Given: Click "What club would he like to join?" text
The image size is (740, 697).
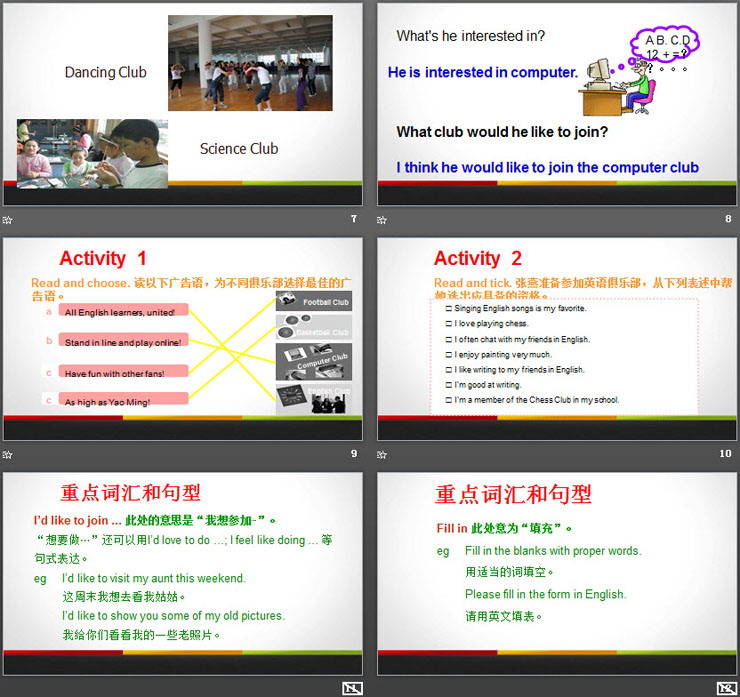Looking at the screenshot, I should (x=502, y=132).
